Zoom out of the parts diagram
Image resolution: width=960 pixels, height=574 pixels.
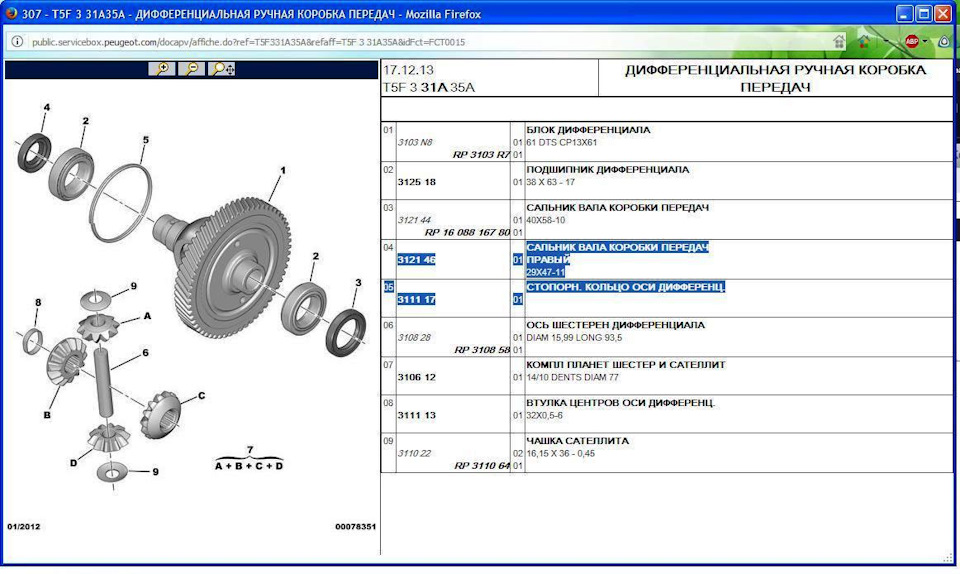[192, 69]
